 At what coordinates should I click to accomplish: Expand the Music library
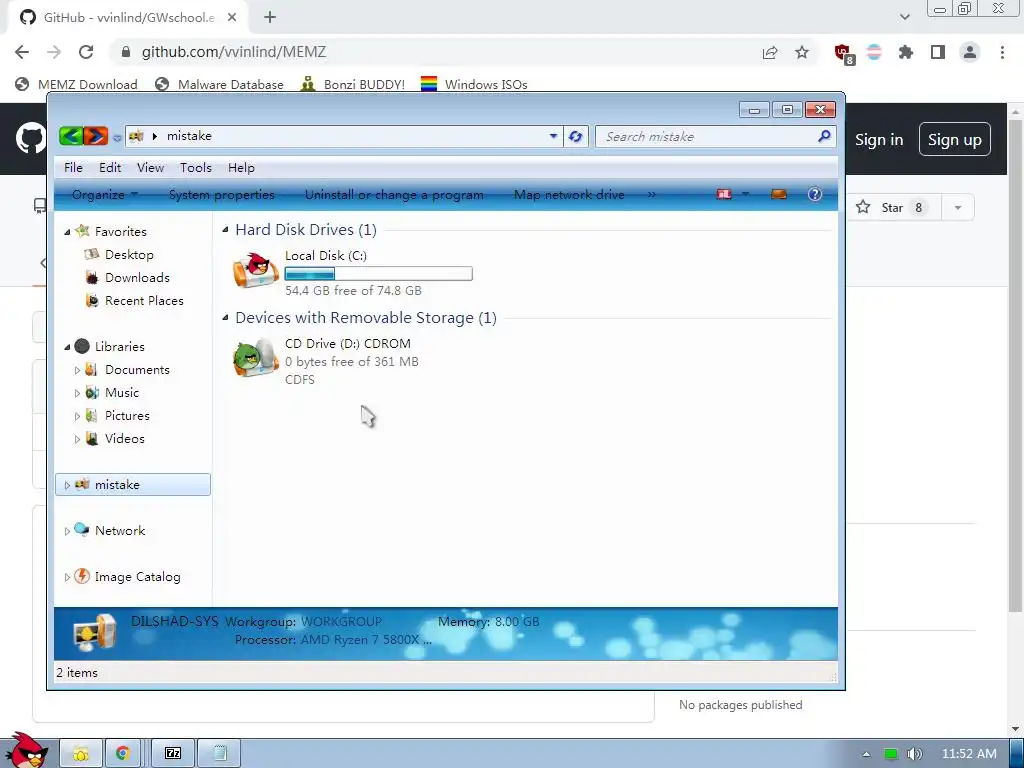(77, 393)
